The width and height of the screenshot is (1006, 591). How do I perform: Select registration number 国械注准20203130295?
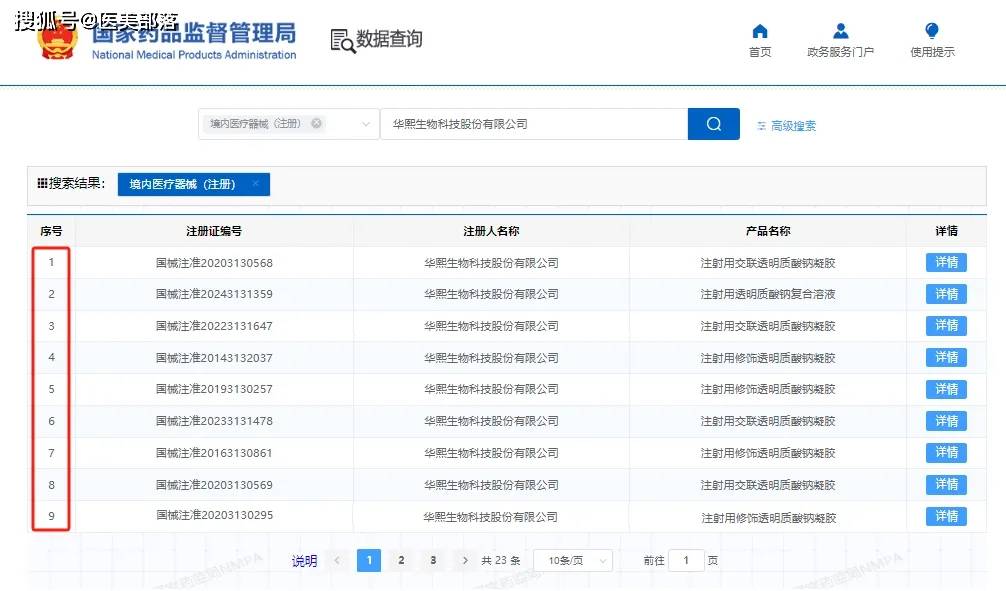(x=214, y=515)
